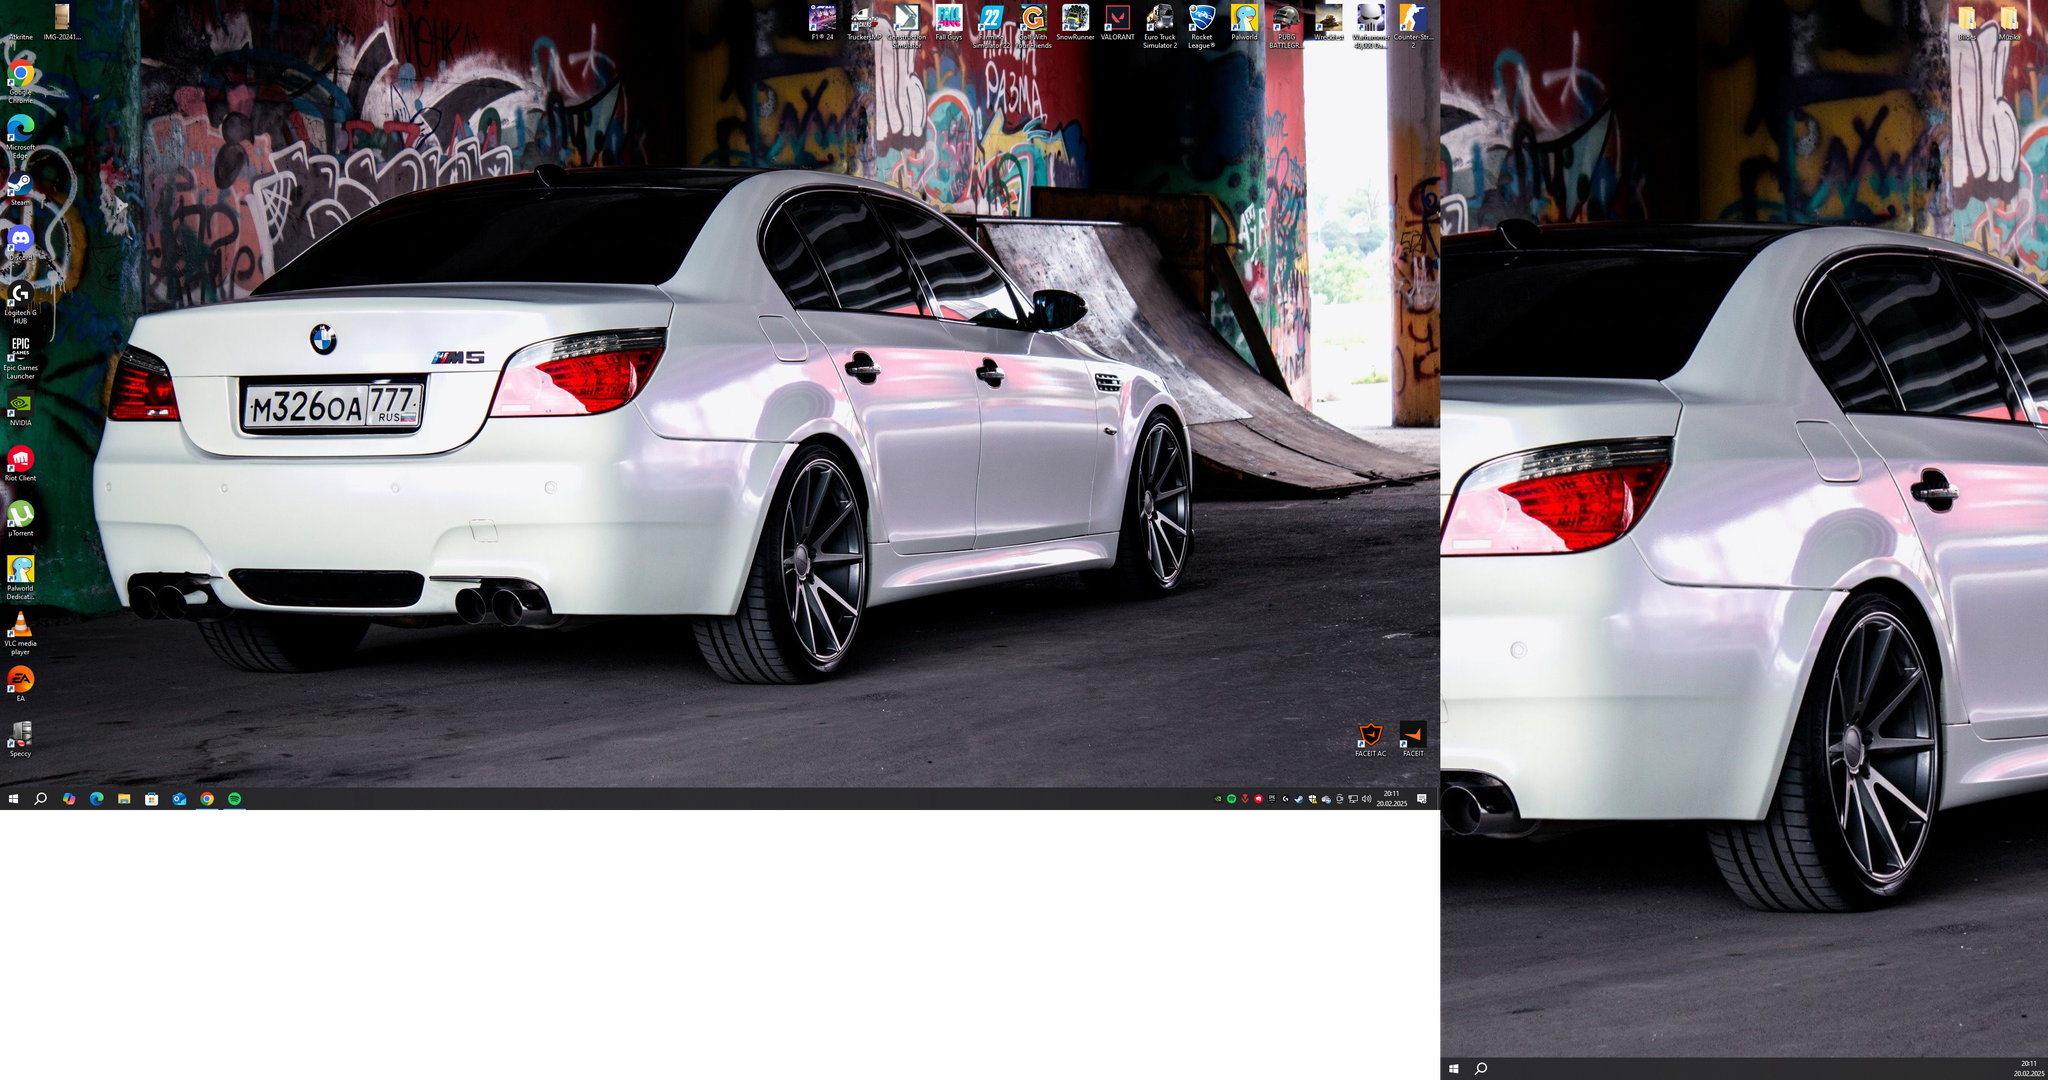Open the TruckersMP shortcut
Image resolution: width=2048 pixels, height=1080 pixels.
(x=864, y=22)
